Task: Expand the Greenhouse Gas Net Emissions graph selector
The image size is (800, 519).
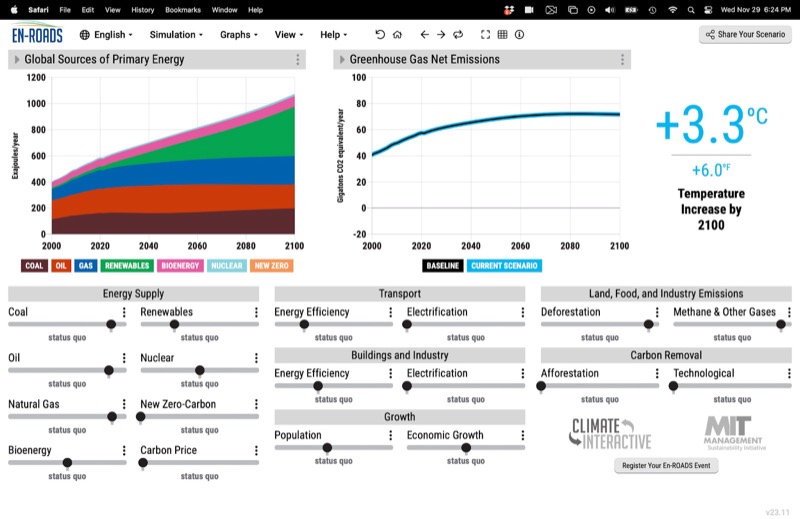Action: point(342,60)
